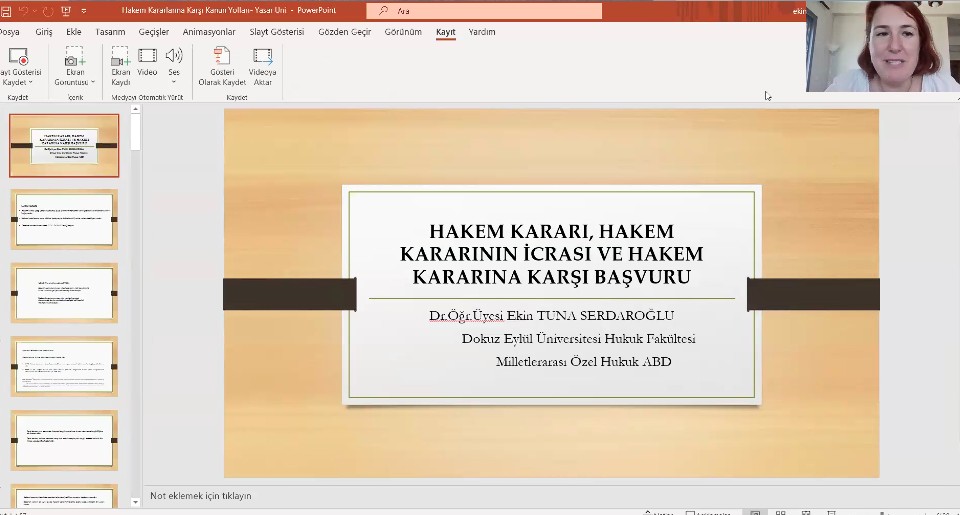Click the 'Dr.Öğr.Üyesi Ekin TUNA SERDAROĞLU' line
This screenshot has height=515, width=960.
coord(552,316)
